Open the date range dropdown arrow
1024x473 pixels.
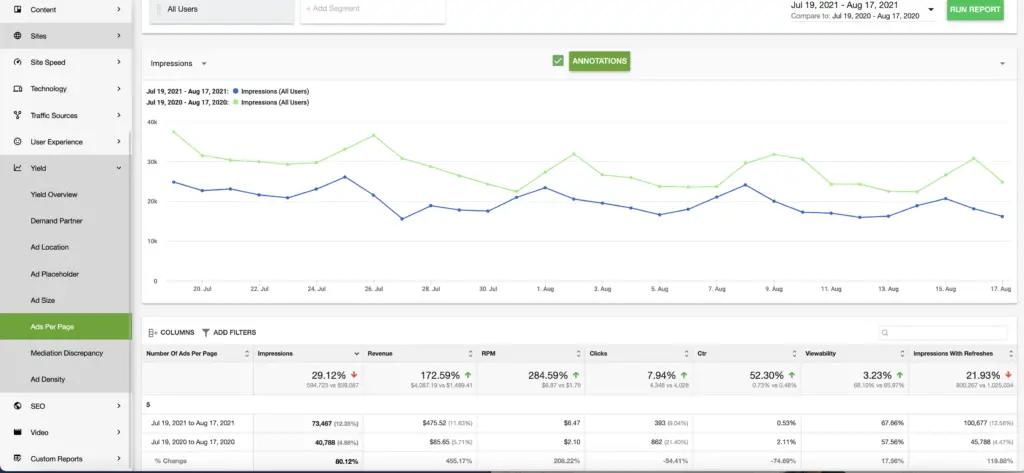click(x=931, y=10)
